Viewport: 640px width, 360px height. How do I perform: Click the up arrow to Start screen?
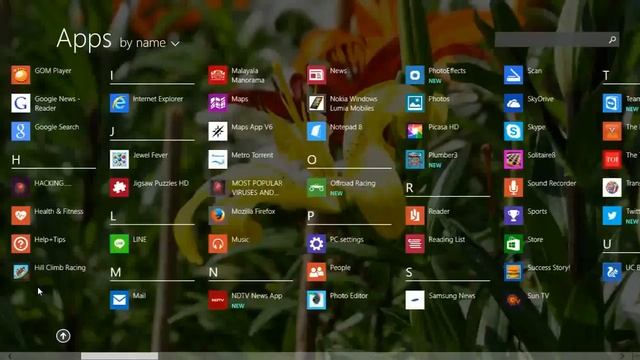coord(63,336)
